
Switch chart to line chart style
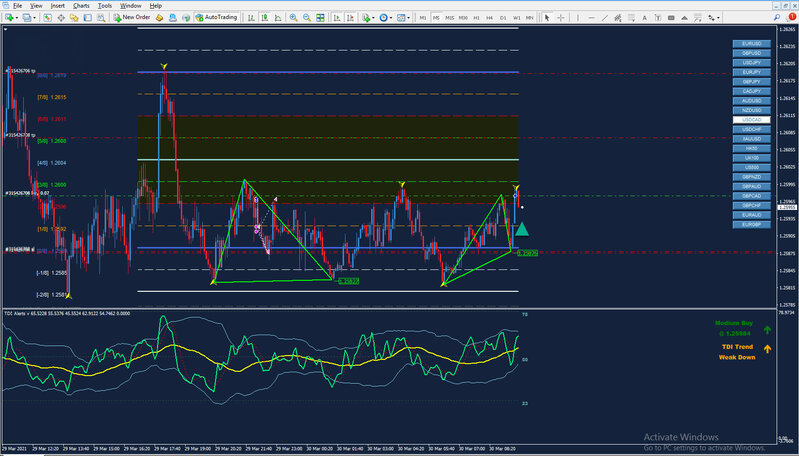[x=277, y=17]
